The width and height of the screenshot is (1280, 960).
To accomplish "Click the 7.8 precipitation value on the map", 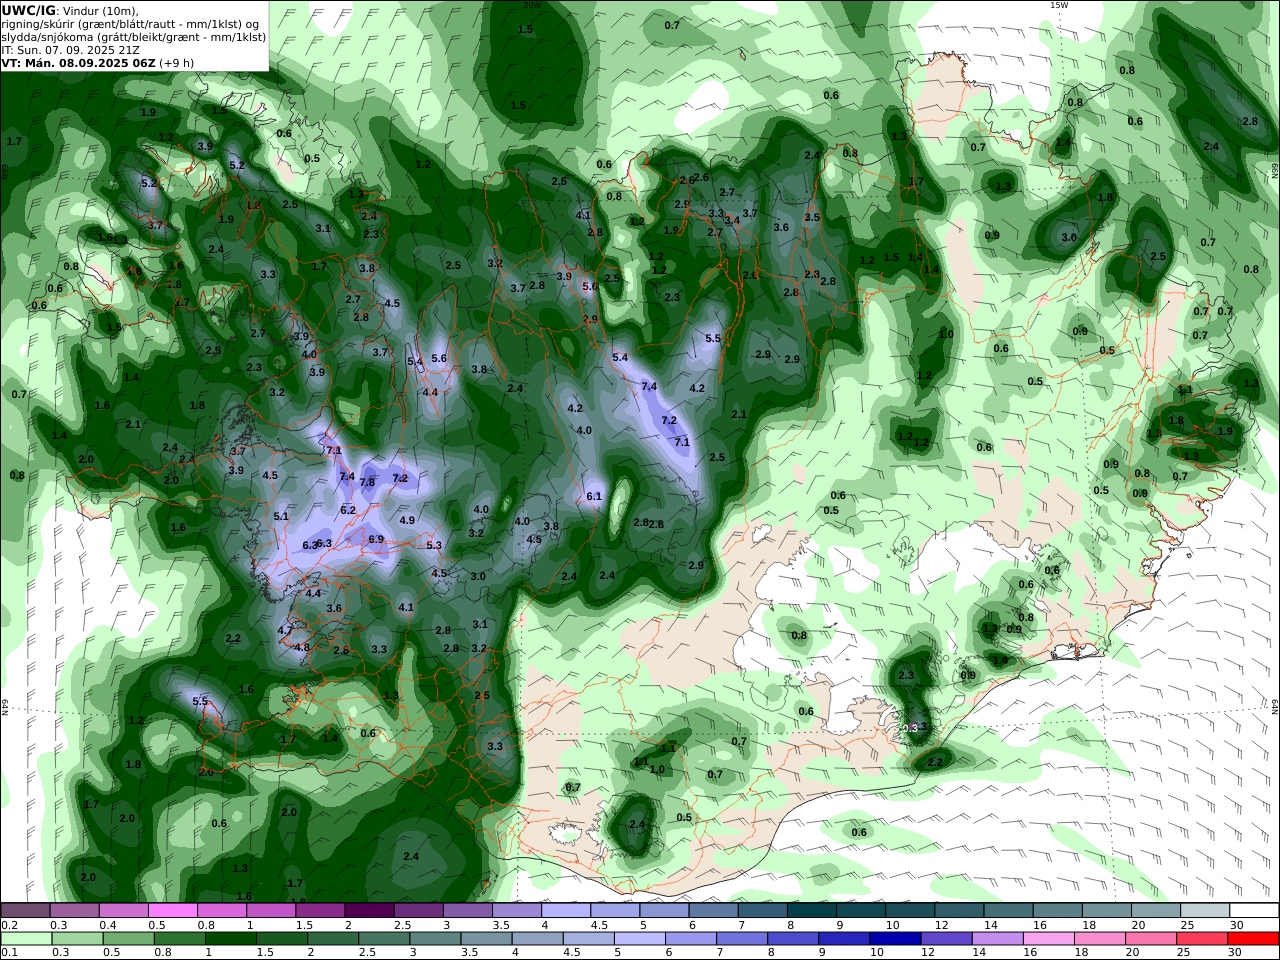I will pyautogui.click(x=367, y=482).
